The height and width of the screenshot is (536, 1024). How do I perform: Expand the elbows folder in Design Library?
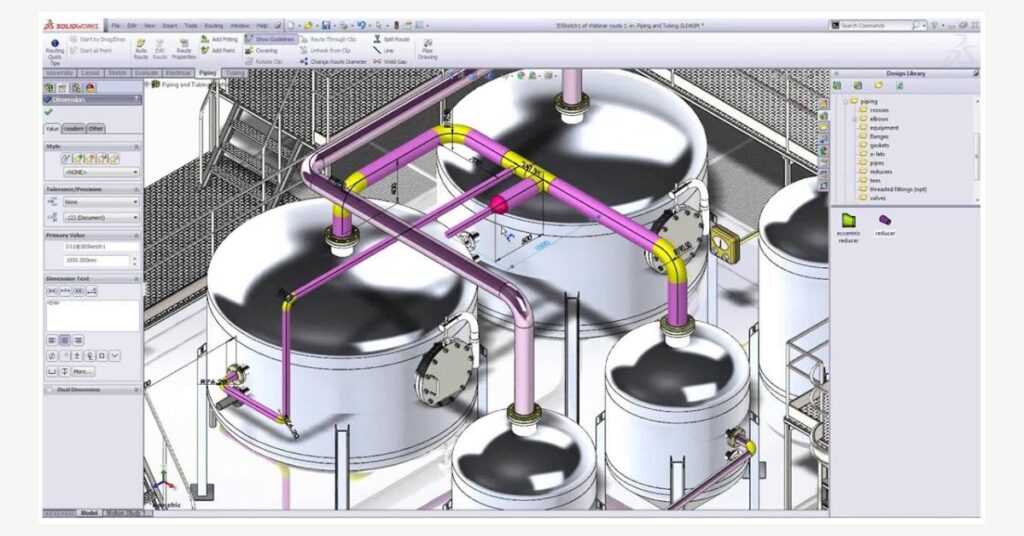tap(853, 119)
